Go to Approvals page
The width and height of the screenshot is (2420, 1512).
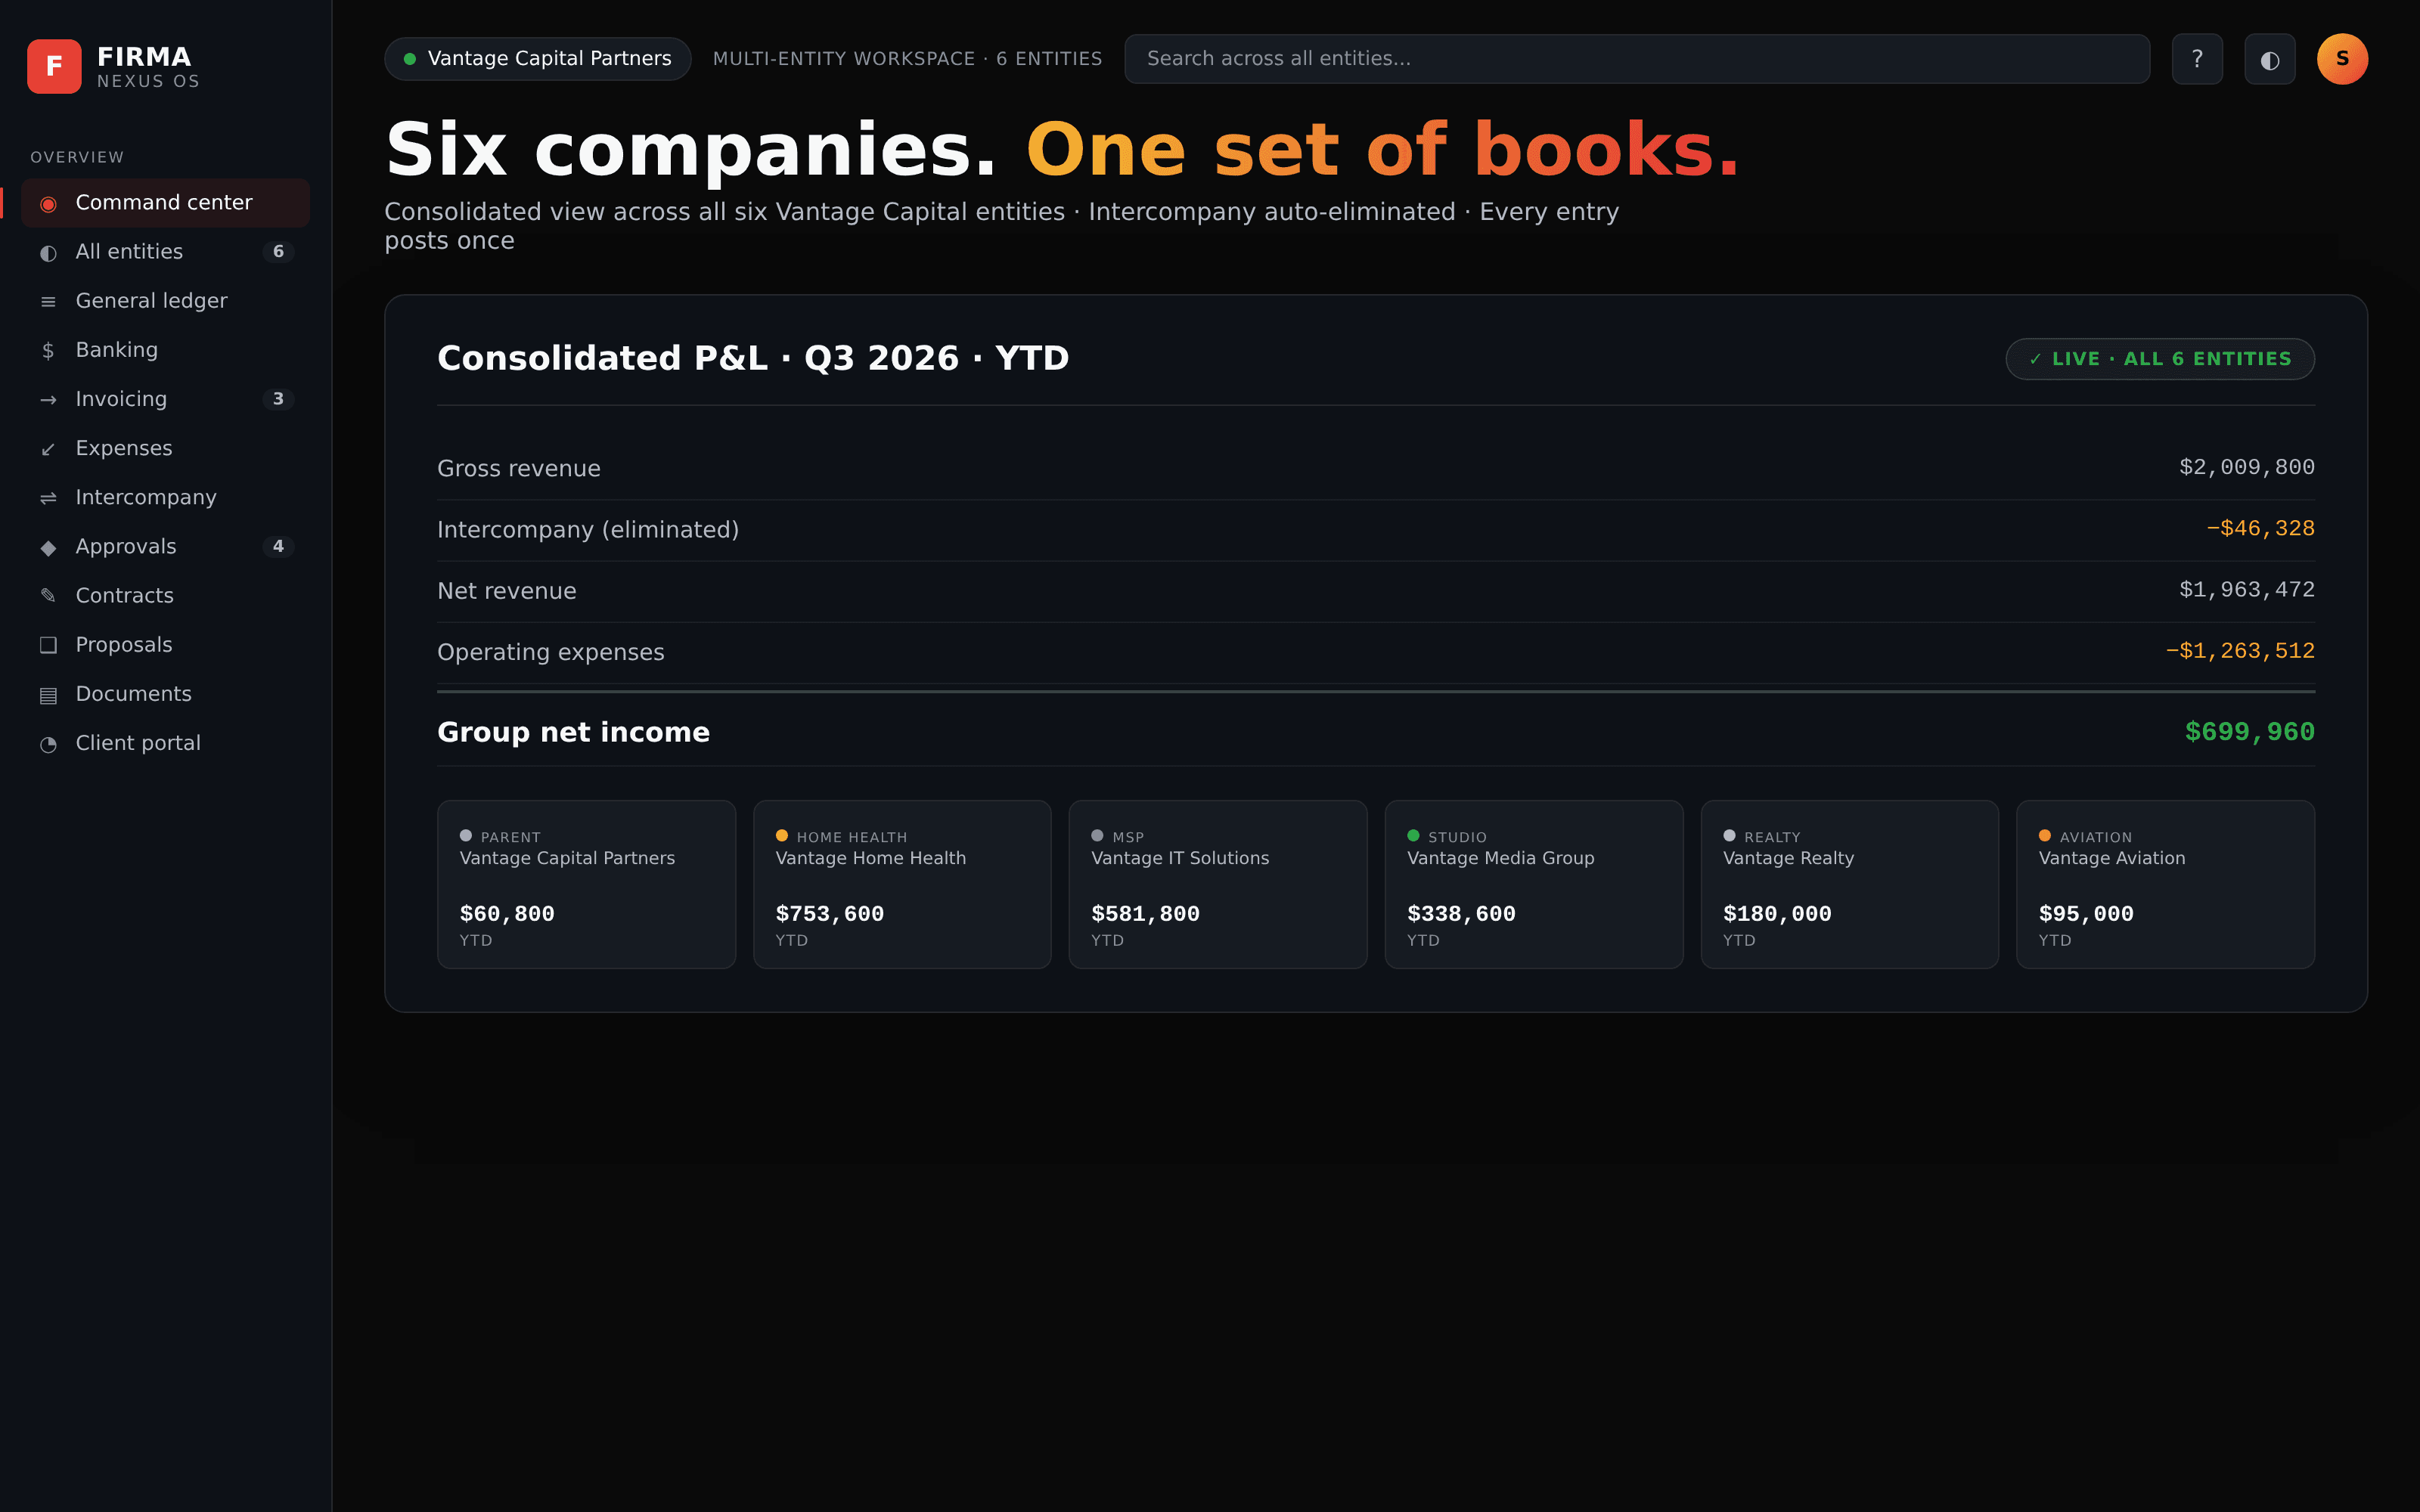click(x=166, y=546)
